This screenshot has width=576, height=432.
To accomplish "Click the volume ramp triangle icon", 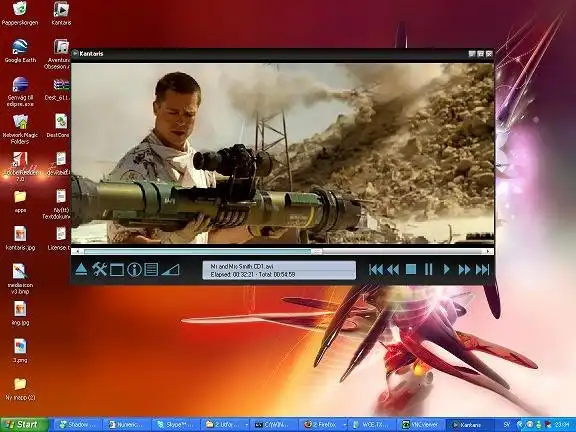I will [170, 270].
